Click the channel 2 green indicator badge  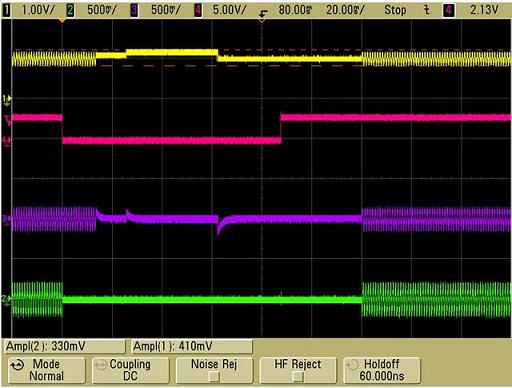click(70, 10)
